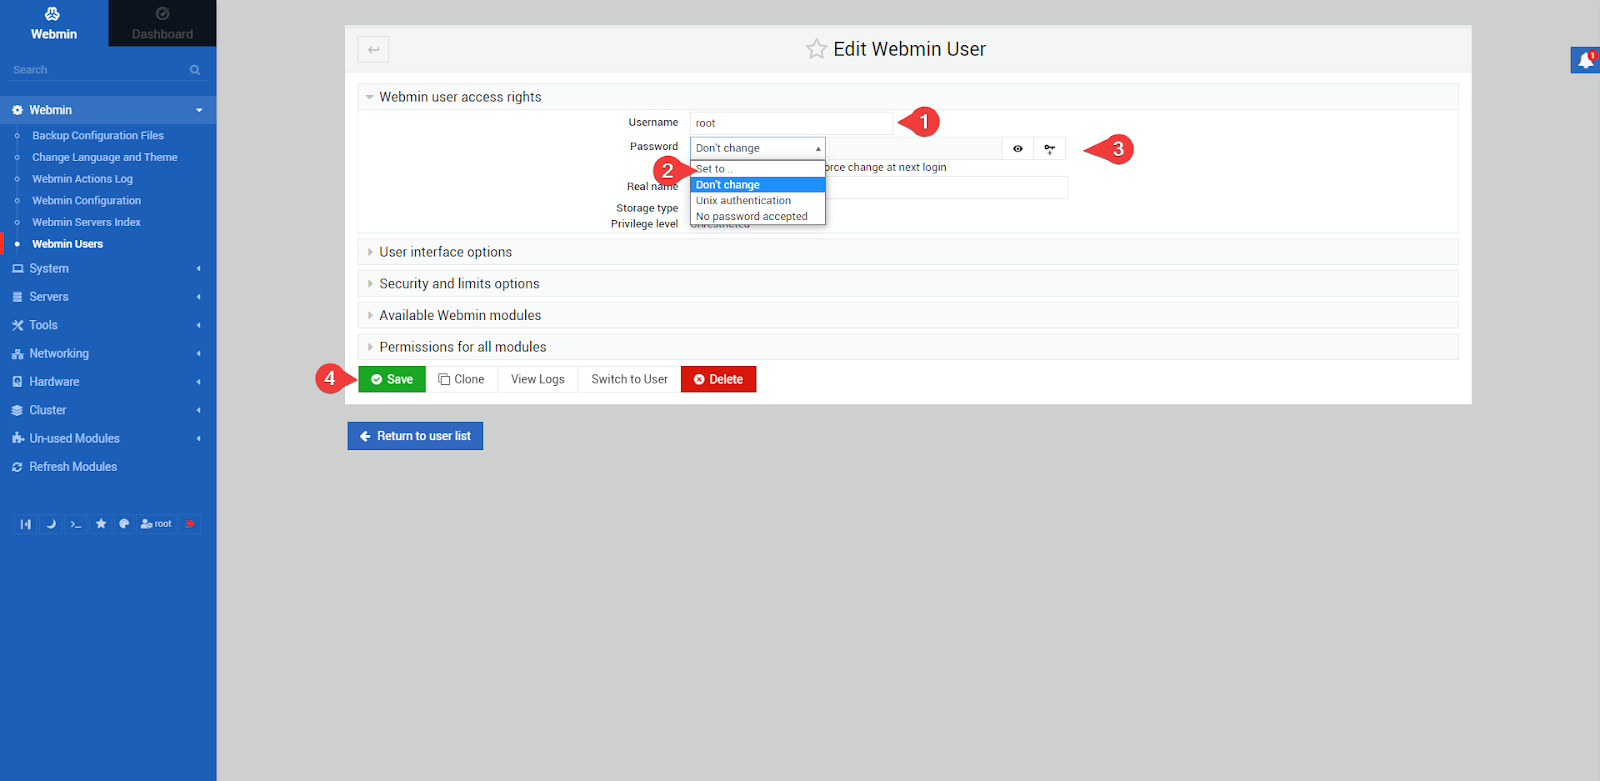This screenshot has height=781, width=1600.
Task: Open Webmin Configuration page
Action: click(87, 201)
